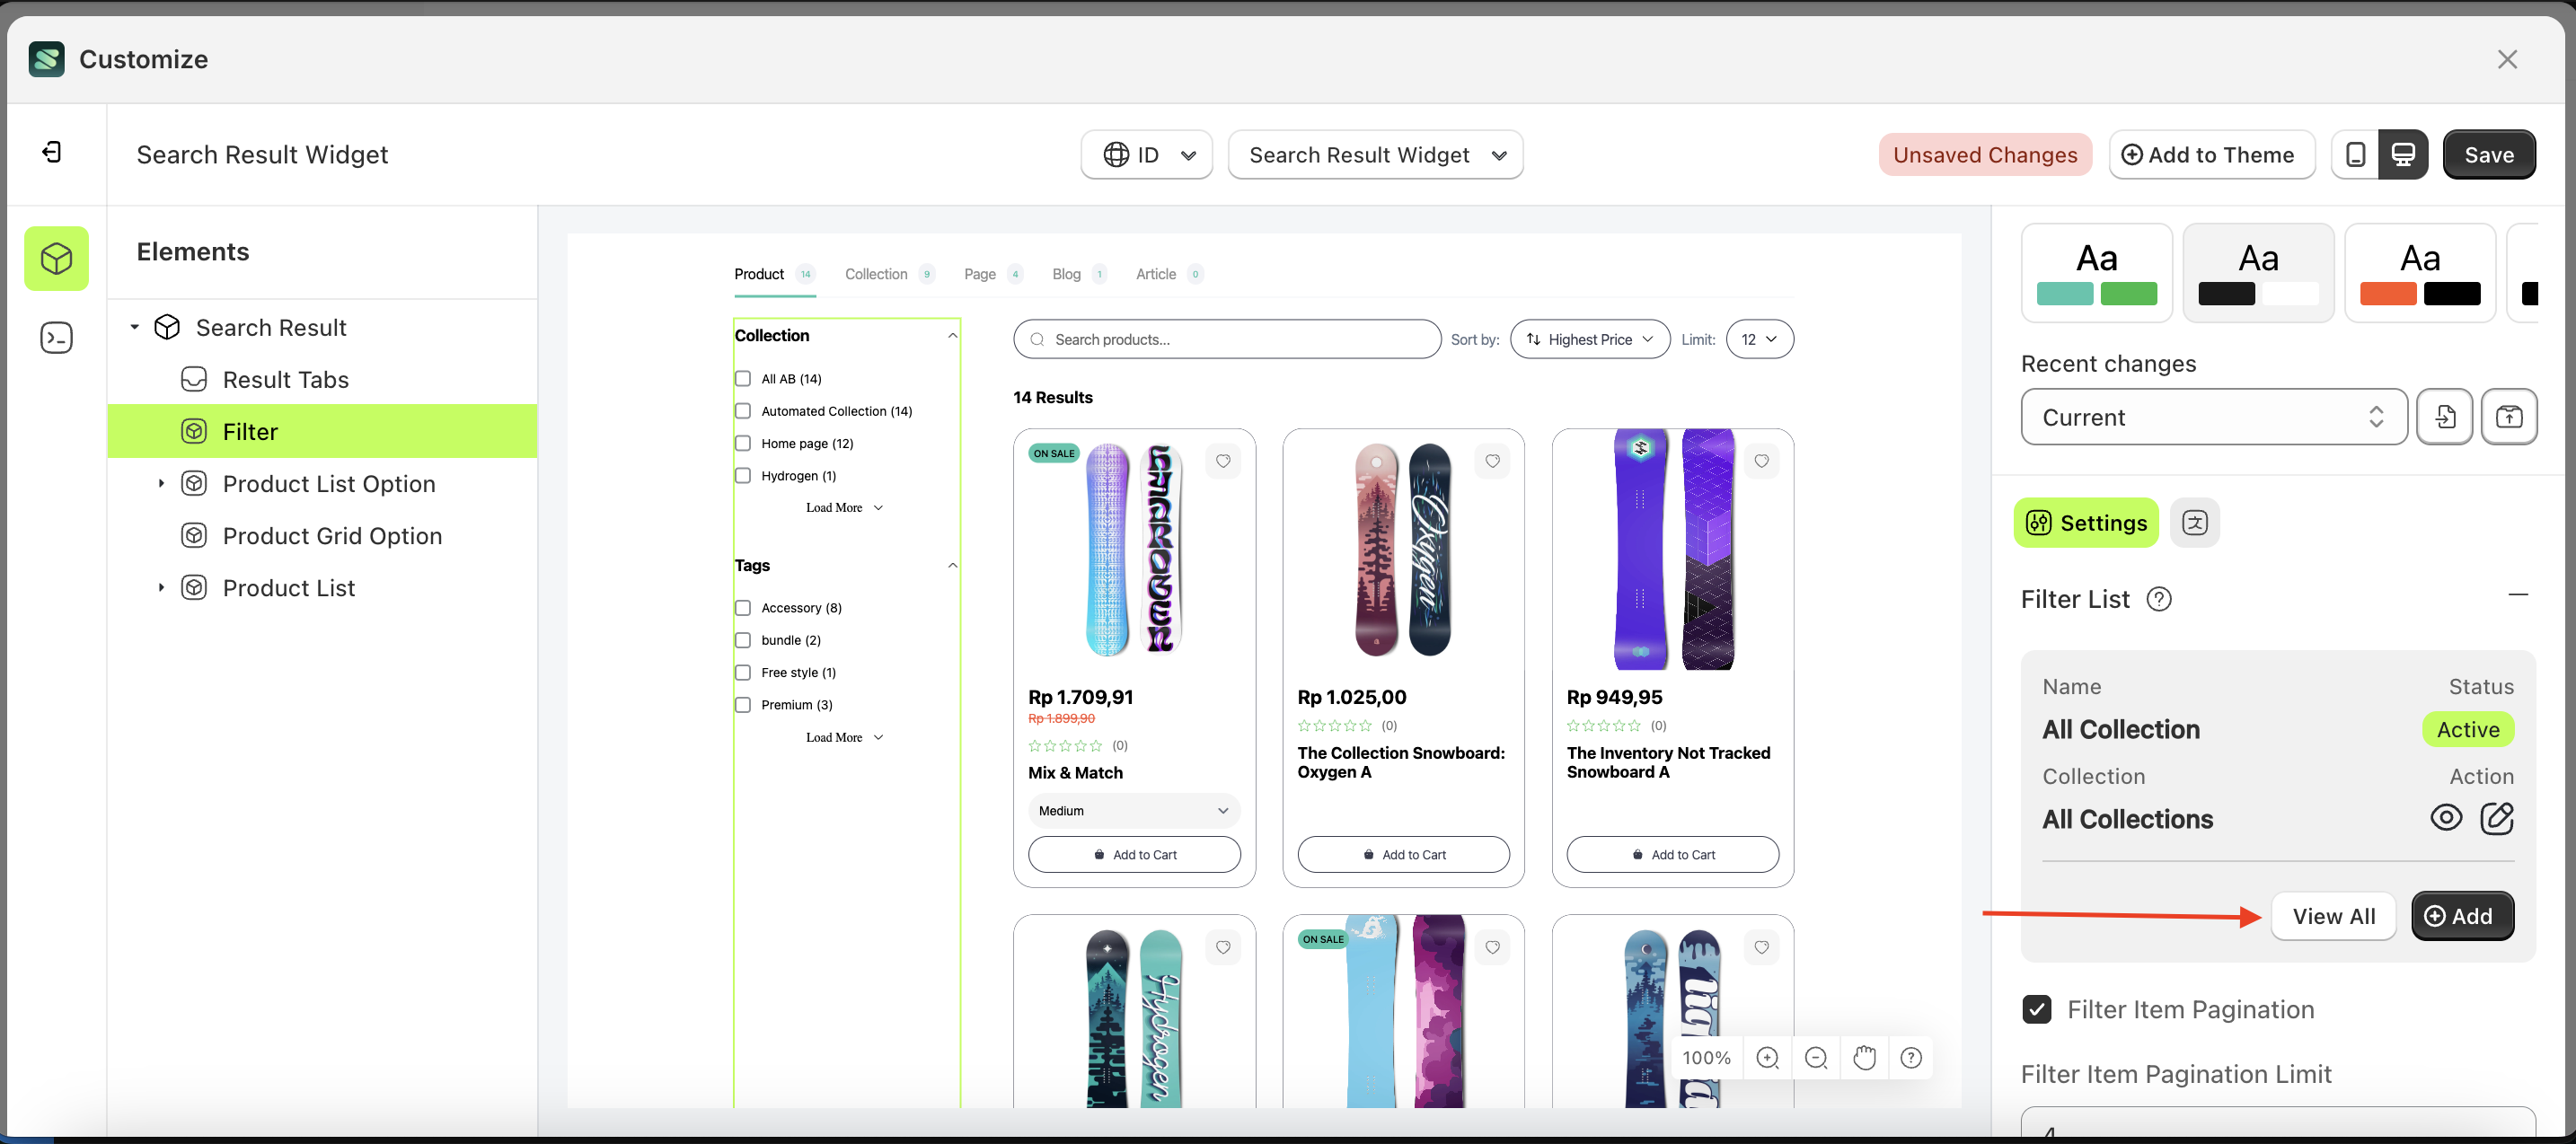The height and width of the screenshot is (1144, 2576).
Task: Open the Elements panel in the left sidebar
Action: point(56,258)
